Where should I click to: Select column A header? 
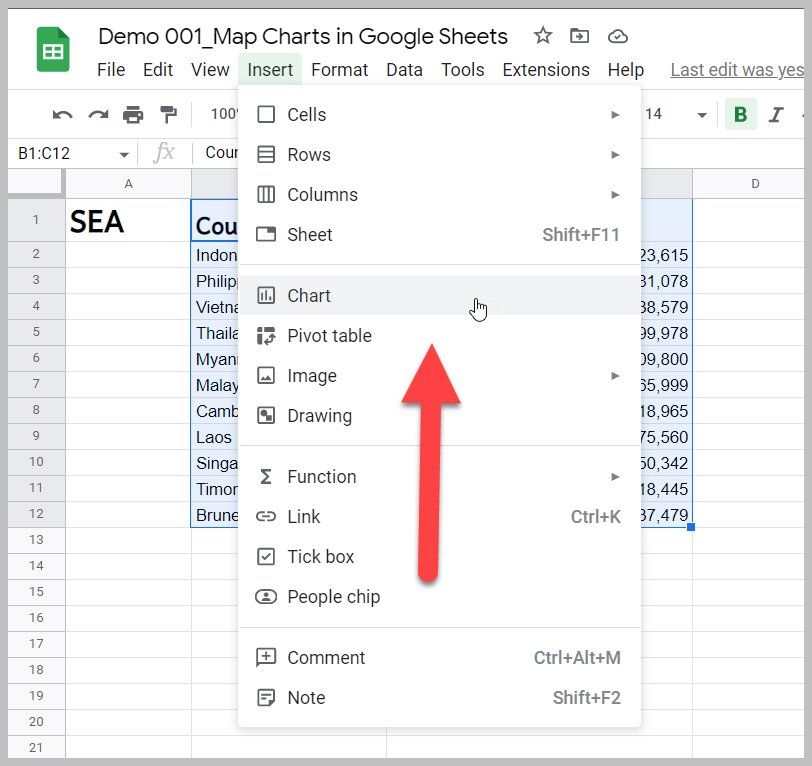coord(128,184)
